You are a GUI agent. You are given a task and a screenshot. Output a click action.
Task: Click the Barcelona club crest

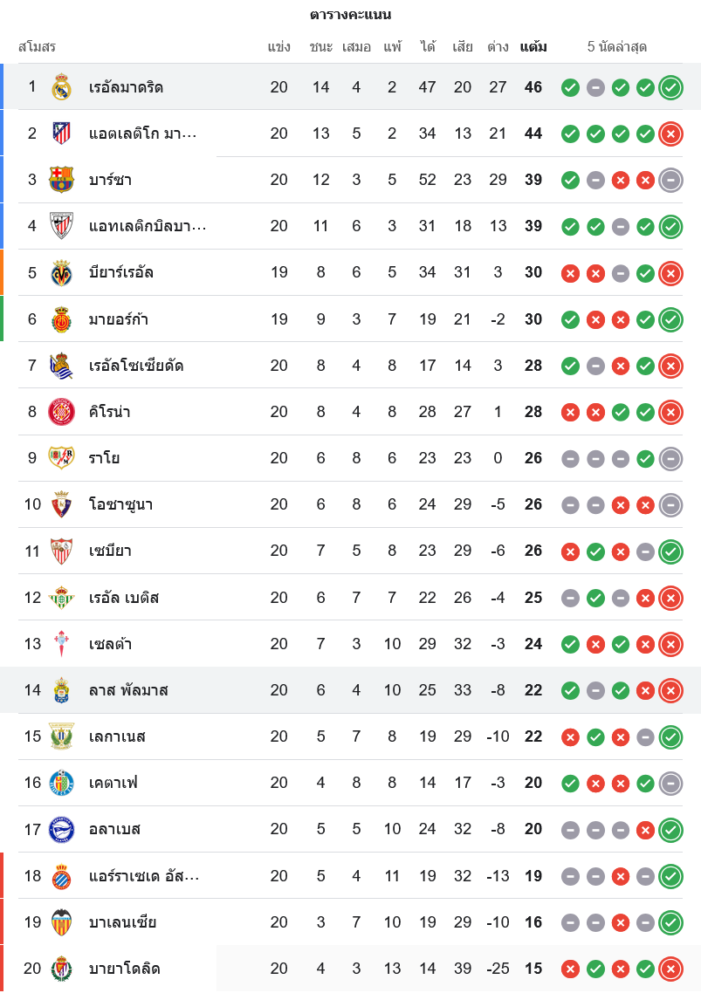coord(62,180)
